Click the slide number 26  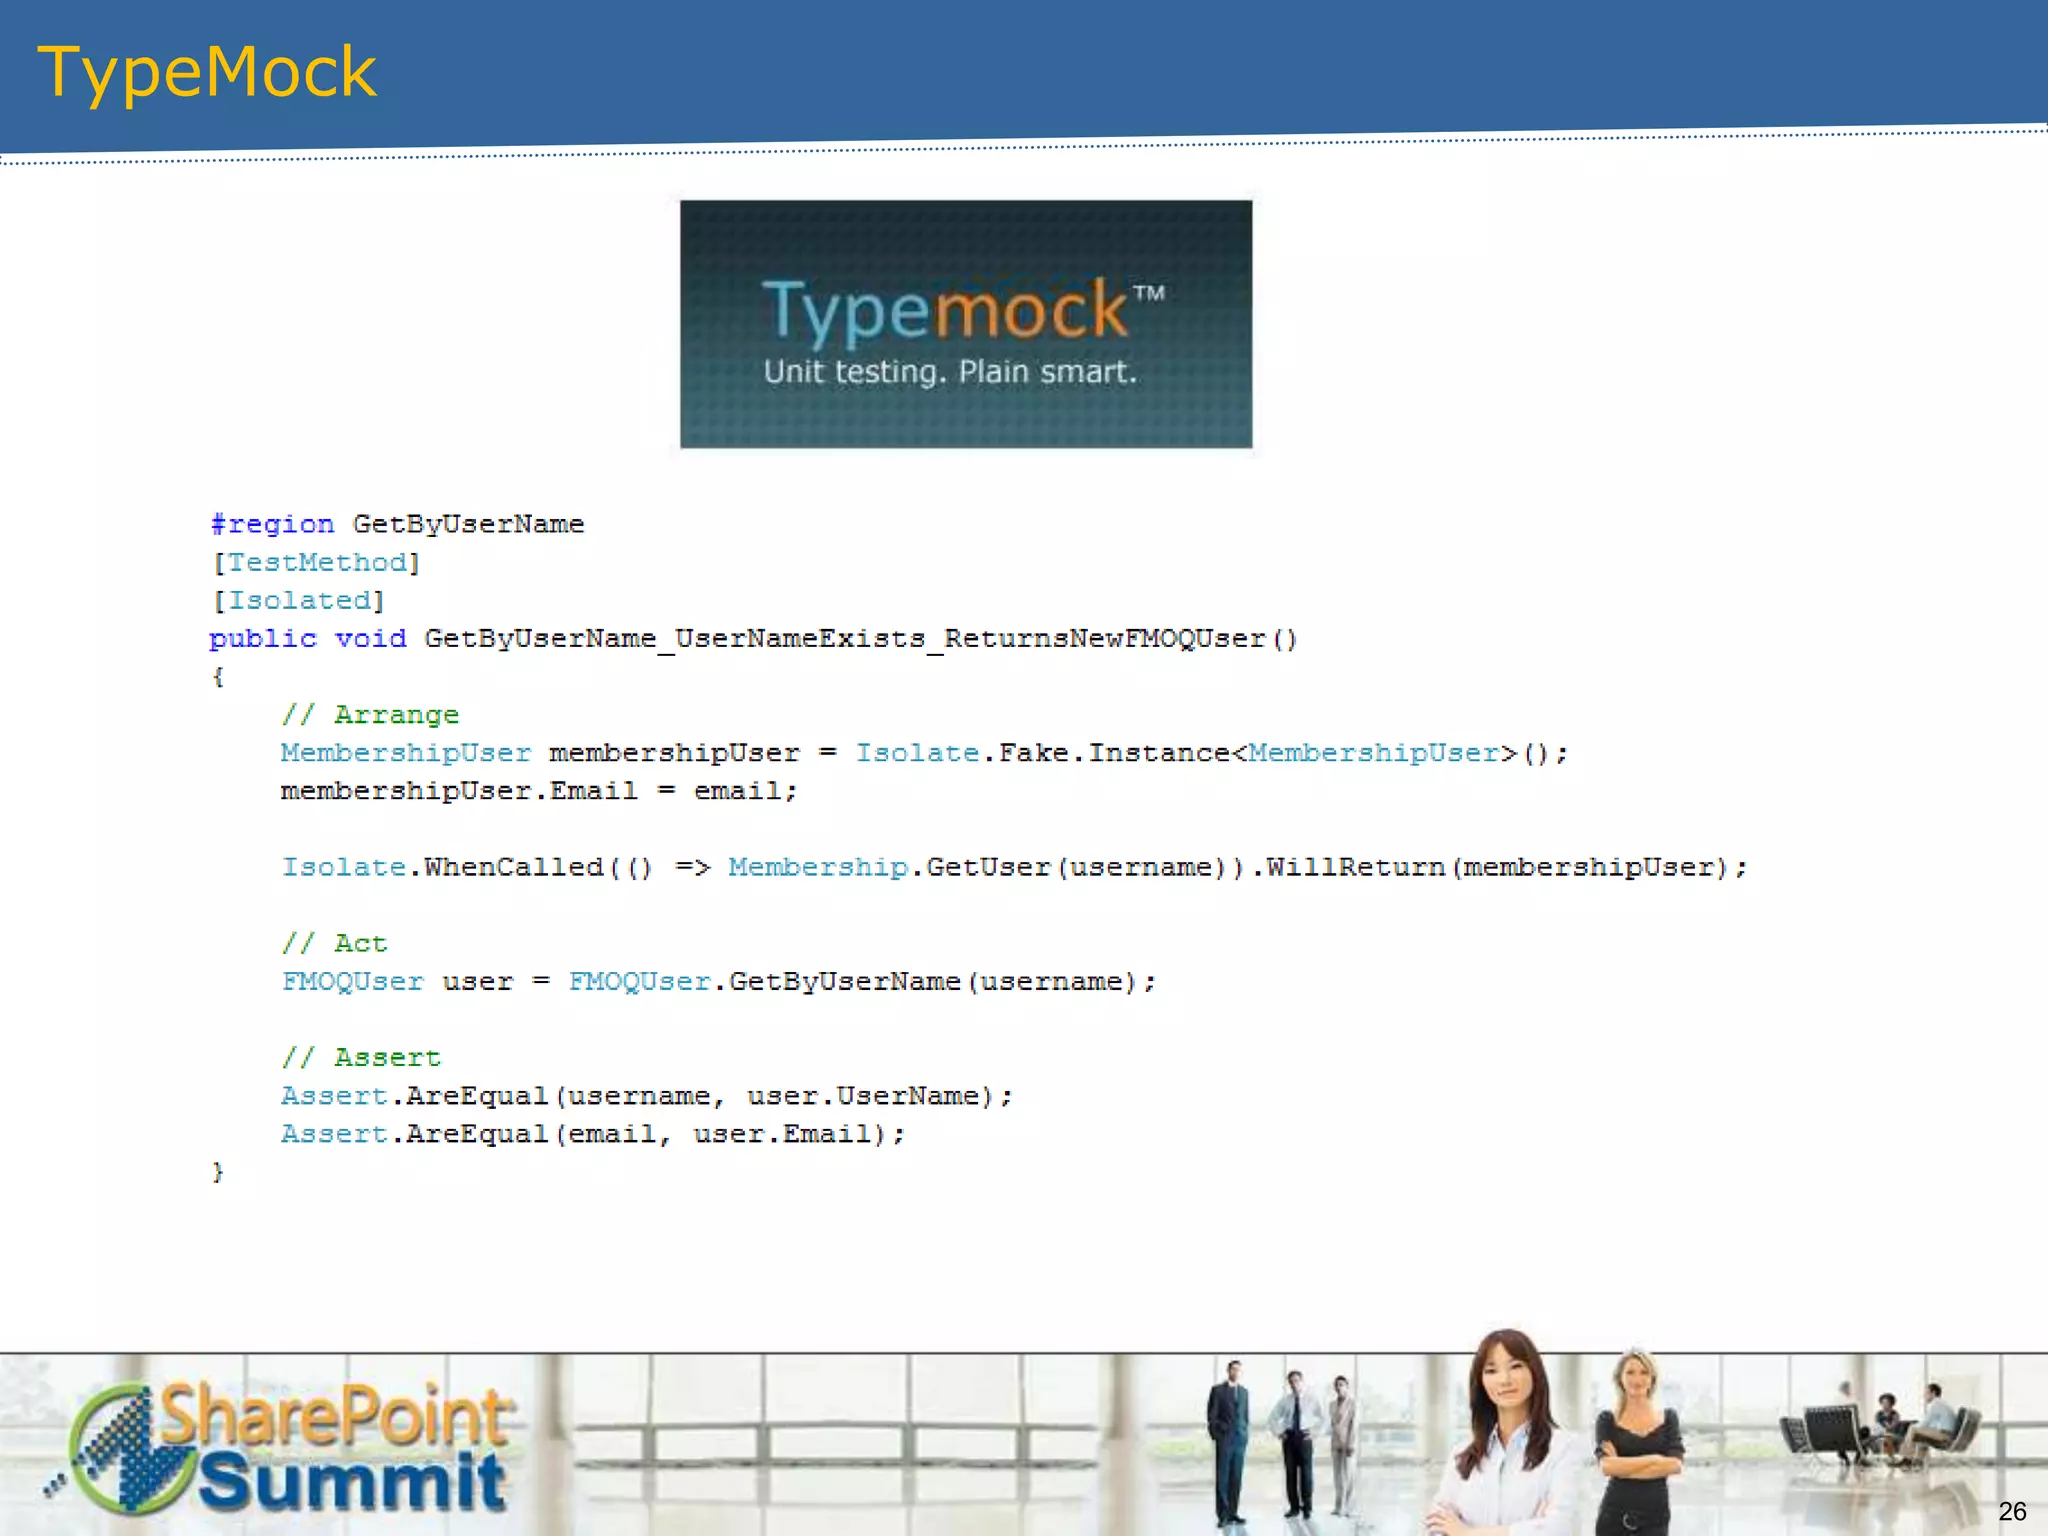[2011, 1511]
